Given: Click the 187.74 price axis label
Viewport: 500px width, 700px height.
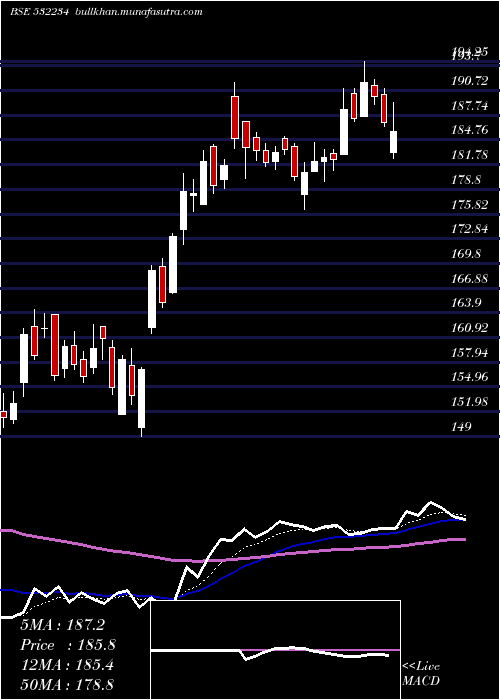Looking at the screenshot, I should [x=470, y=106].
